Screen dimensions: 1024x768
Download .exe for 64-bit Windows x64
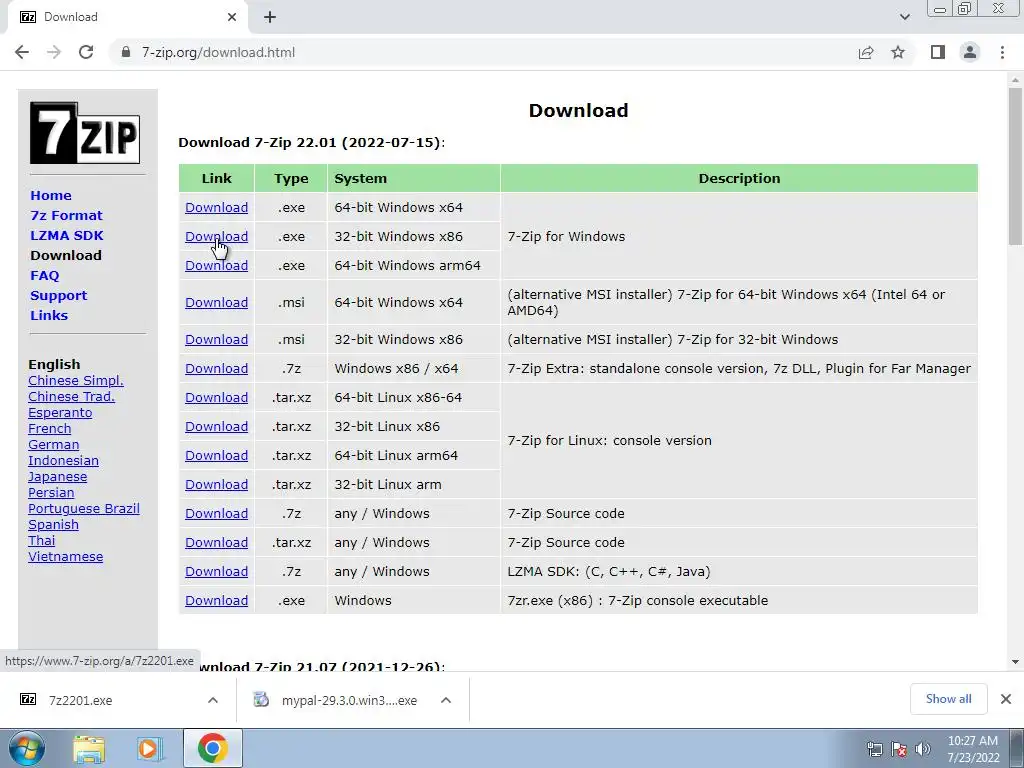coord(216,208)
